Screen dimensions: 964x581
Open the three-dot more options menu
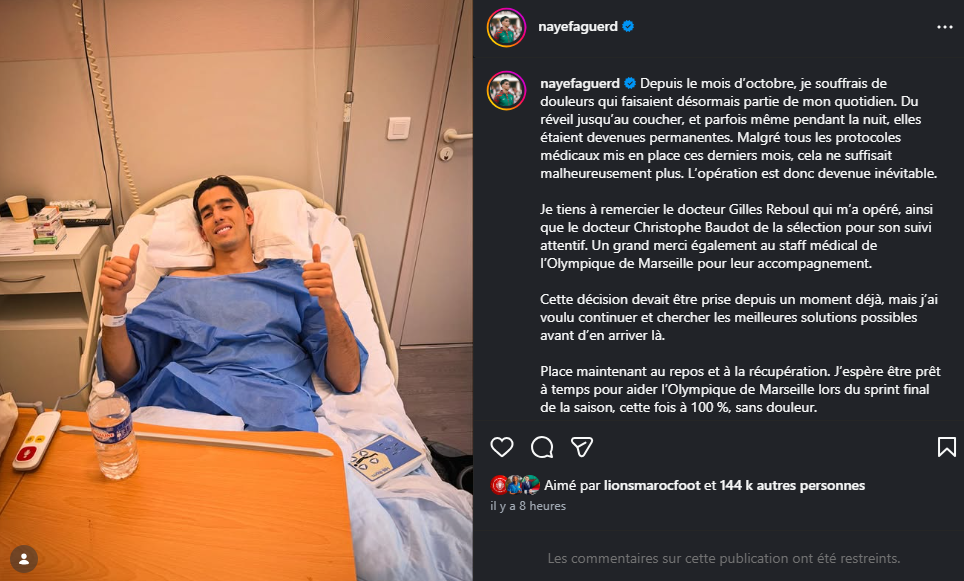944,28
